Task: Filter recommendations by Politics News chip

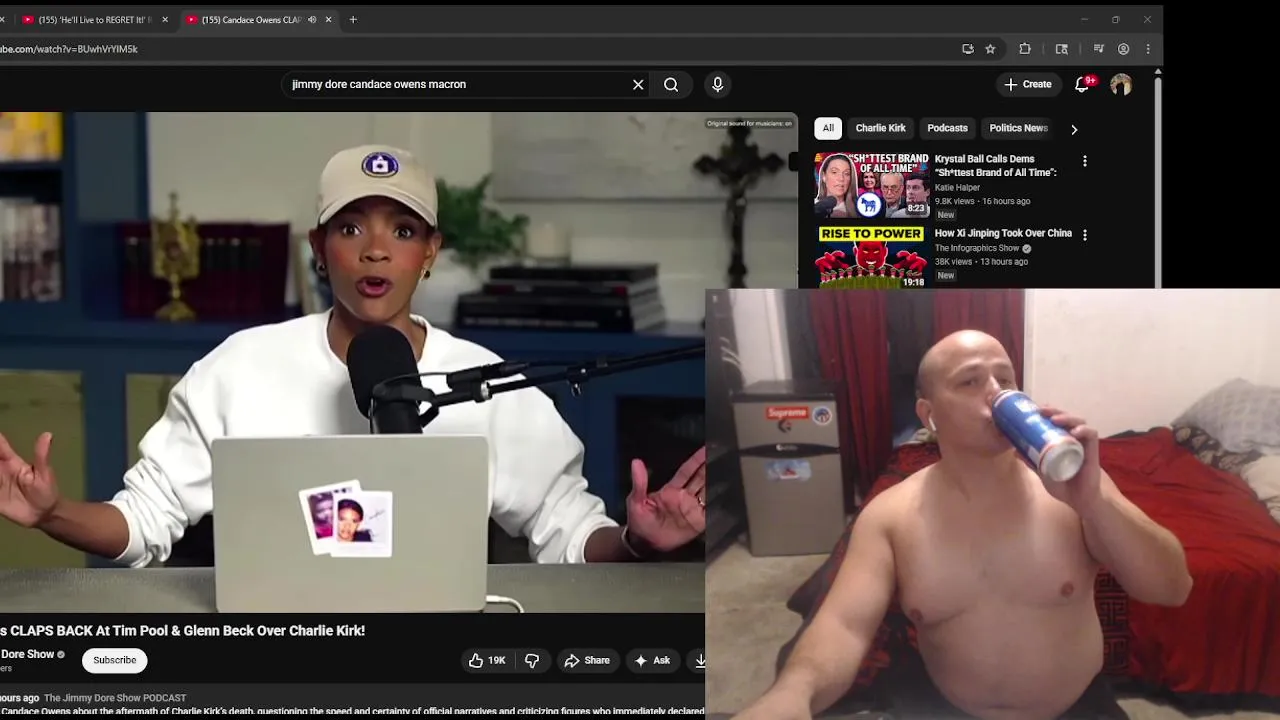Action: click(1018, 128)
